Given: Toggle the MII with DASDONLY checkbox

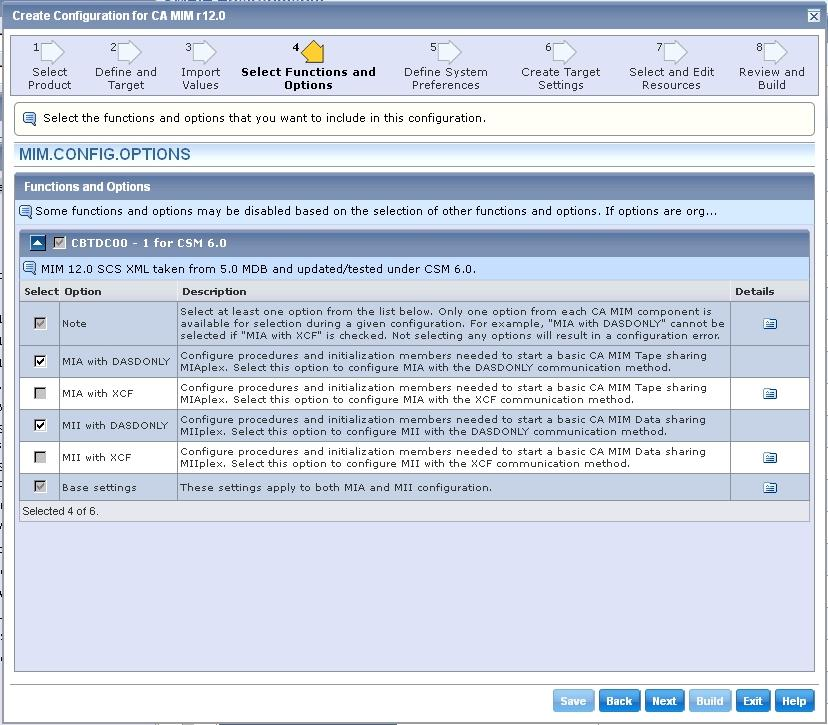Looking at the screenshot, I should 40,425.
